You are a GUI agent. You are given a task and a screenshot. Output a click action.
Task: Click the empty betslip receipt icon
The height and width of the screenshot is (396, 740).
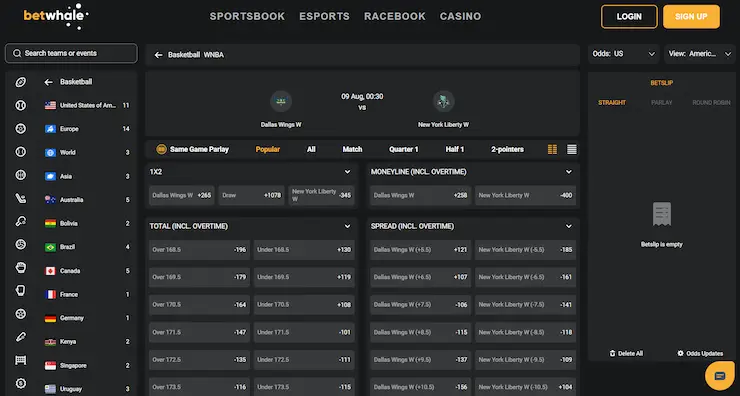662,214
